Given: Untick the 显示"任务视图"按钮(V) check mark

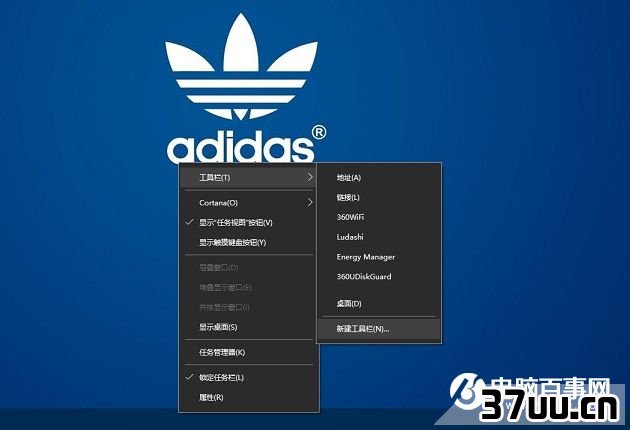Looking at the screenshot, I should [190, 222].
